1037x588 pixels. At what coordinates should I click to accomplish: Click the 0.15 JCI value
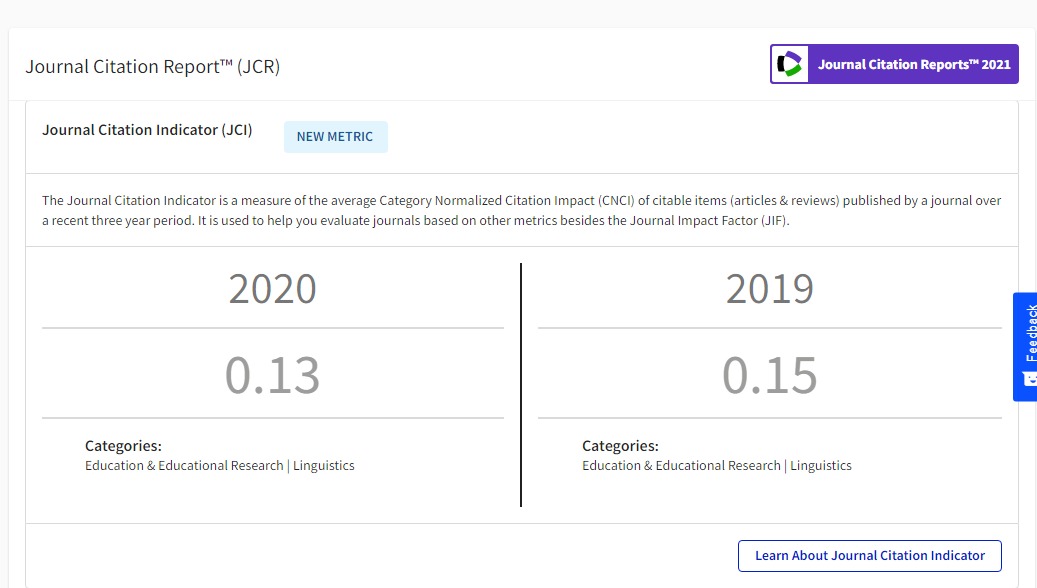point(770,375)
